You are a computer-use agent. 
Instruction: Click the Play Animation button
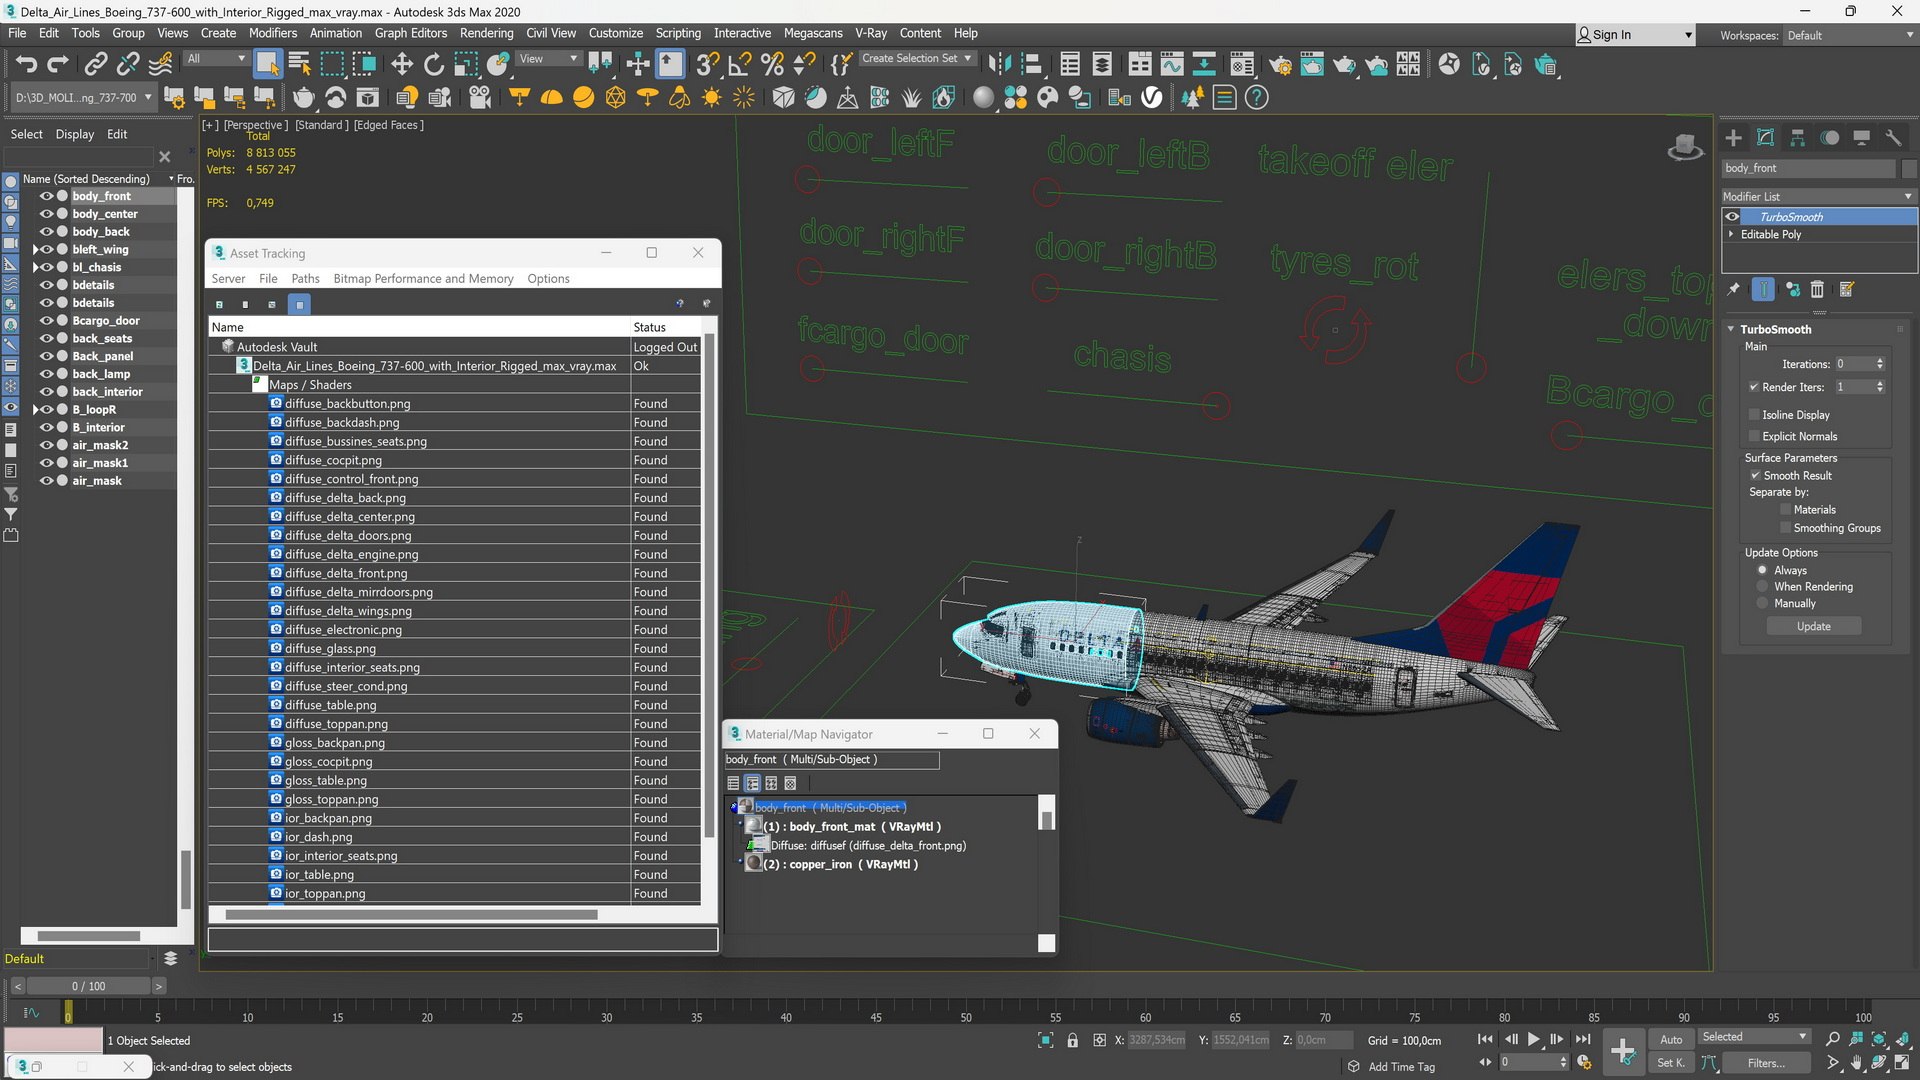click(x=1533, y=1039)
